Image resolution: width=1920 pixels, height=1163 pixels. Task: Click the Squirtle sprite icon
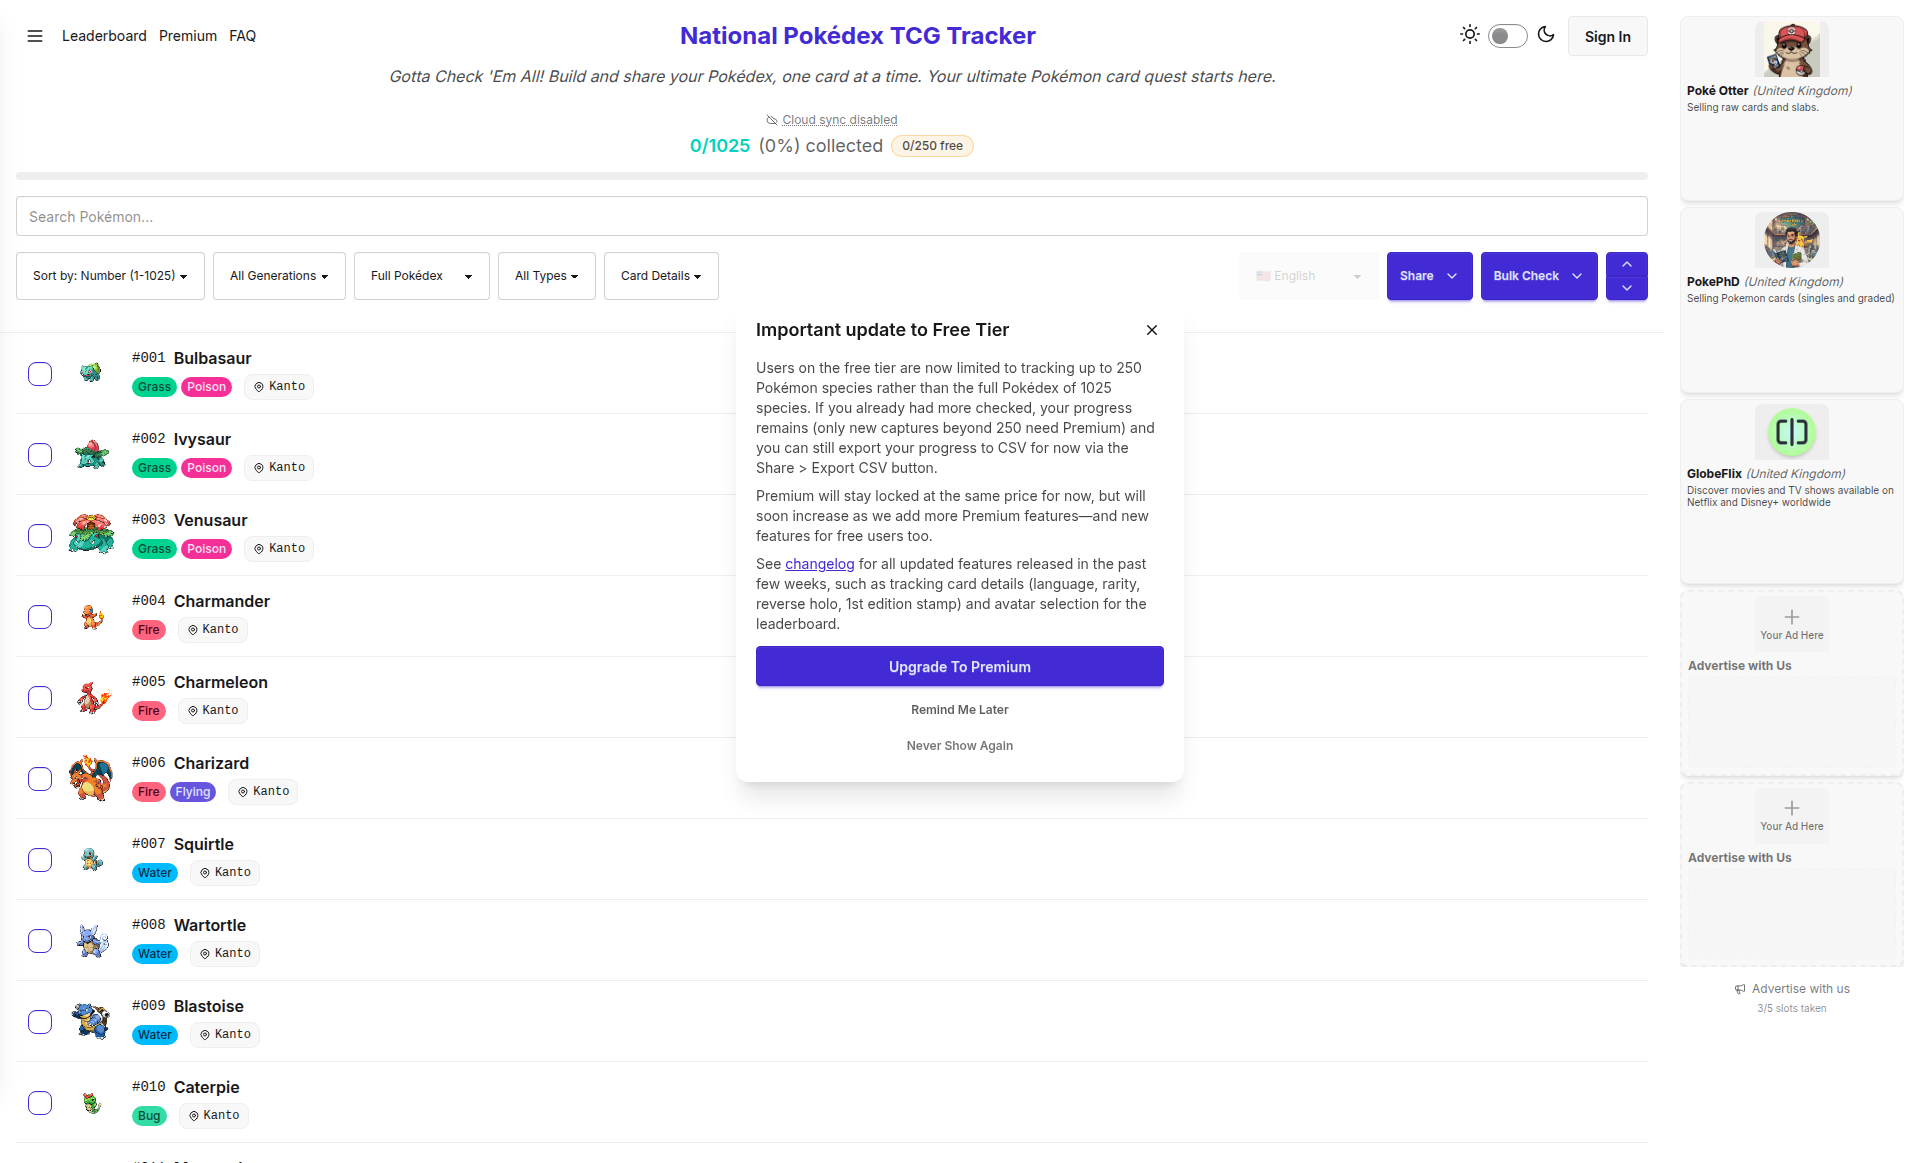click(x=91, y=859)
